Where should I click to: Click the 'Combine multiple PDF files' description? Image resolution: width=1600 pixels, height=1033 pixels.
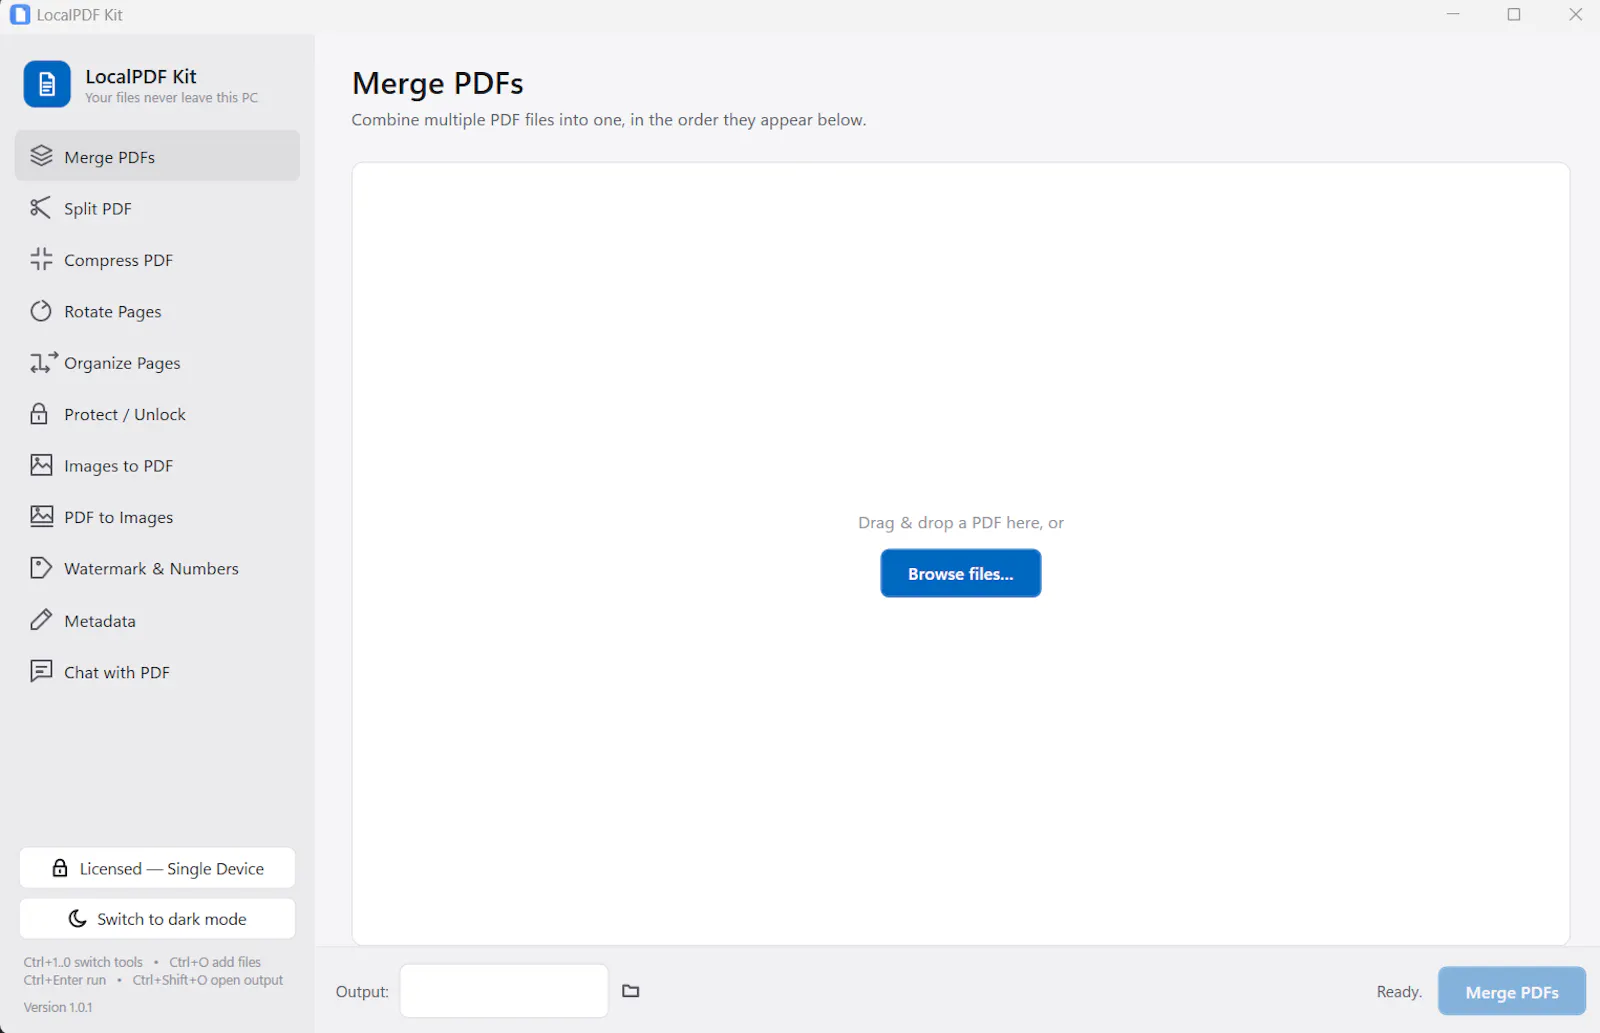[609, 120]
